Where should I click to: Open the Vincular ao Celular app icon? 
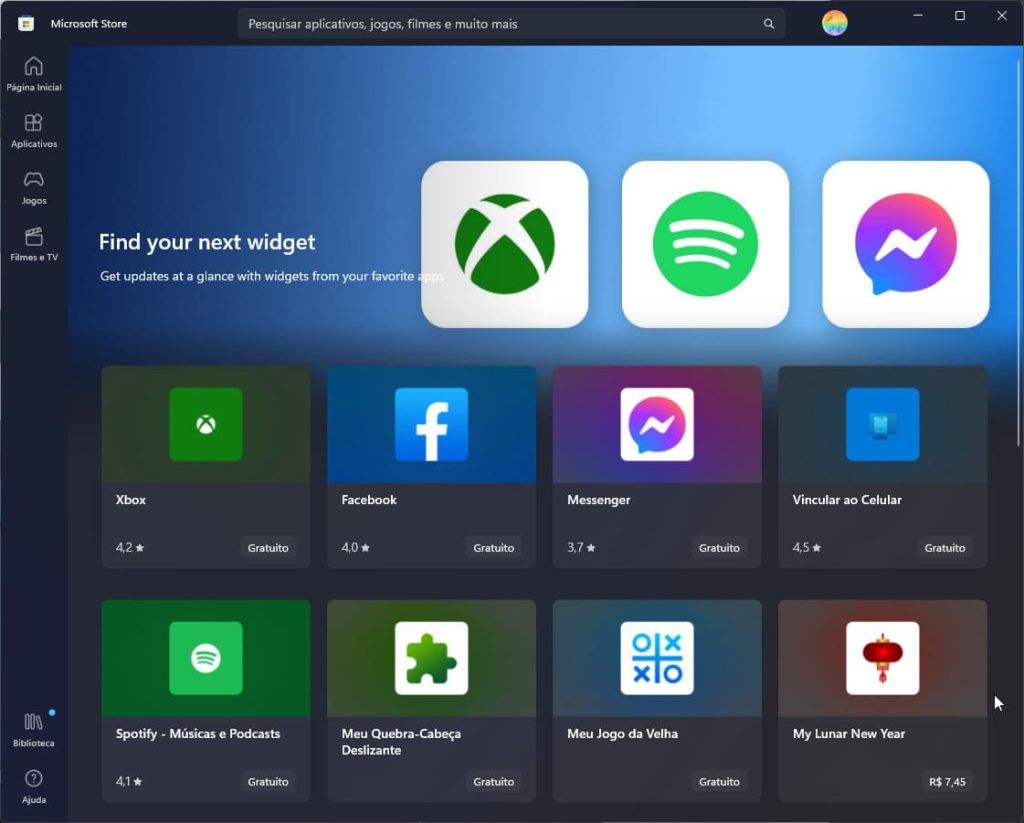click(883, 425)
